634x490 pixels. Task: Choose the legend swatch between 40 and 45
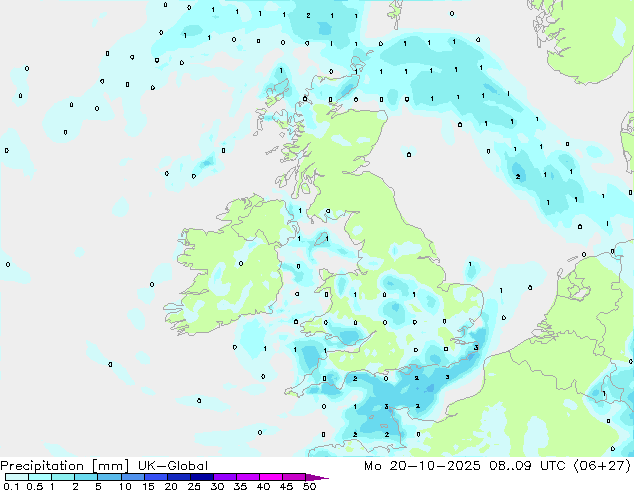[271, 477]
